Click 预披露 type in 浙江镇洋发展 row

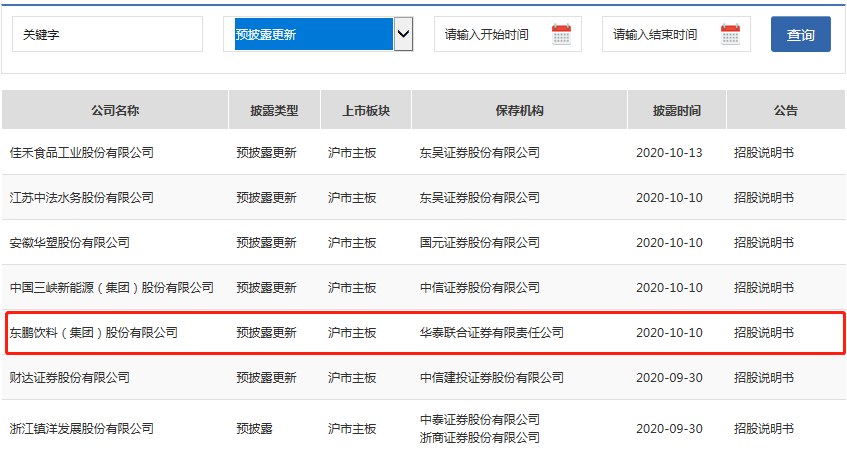254,428
